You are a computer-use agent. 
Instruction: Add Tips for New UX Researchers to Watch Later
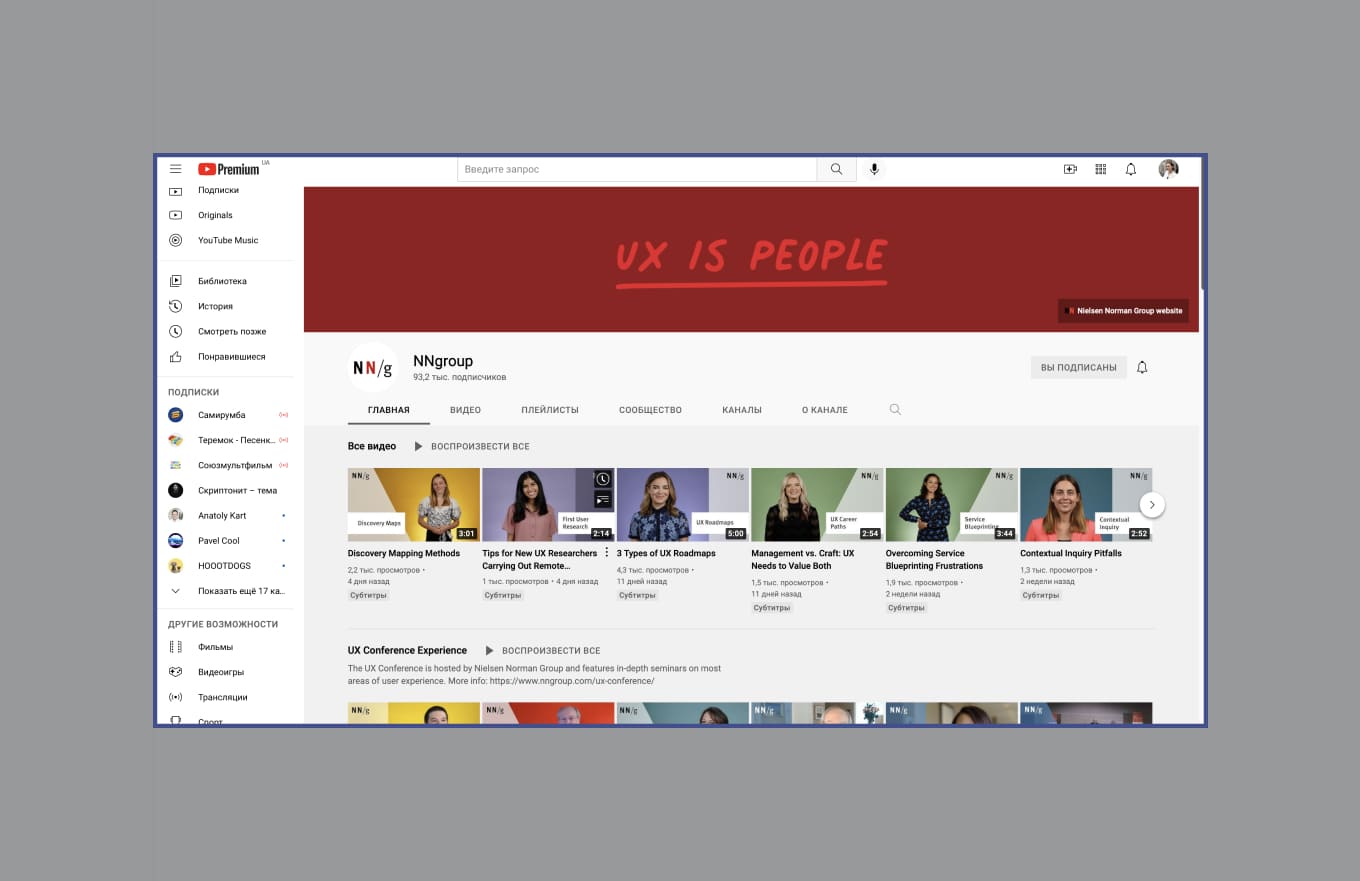tap(602, 479)
